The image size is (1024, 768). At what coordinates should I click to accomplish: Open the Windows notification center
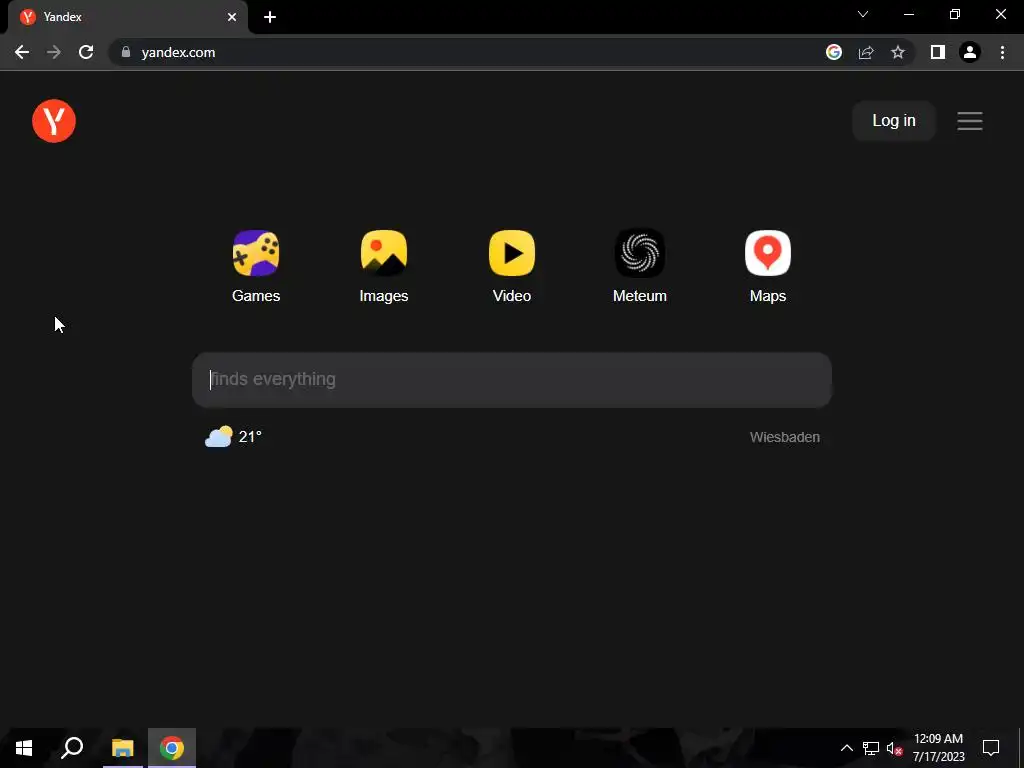[x=991, y=748]
